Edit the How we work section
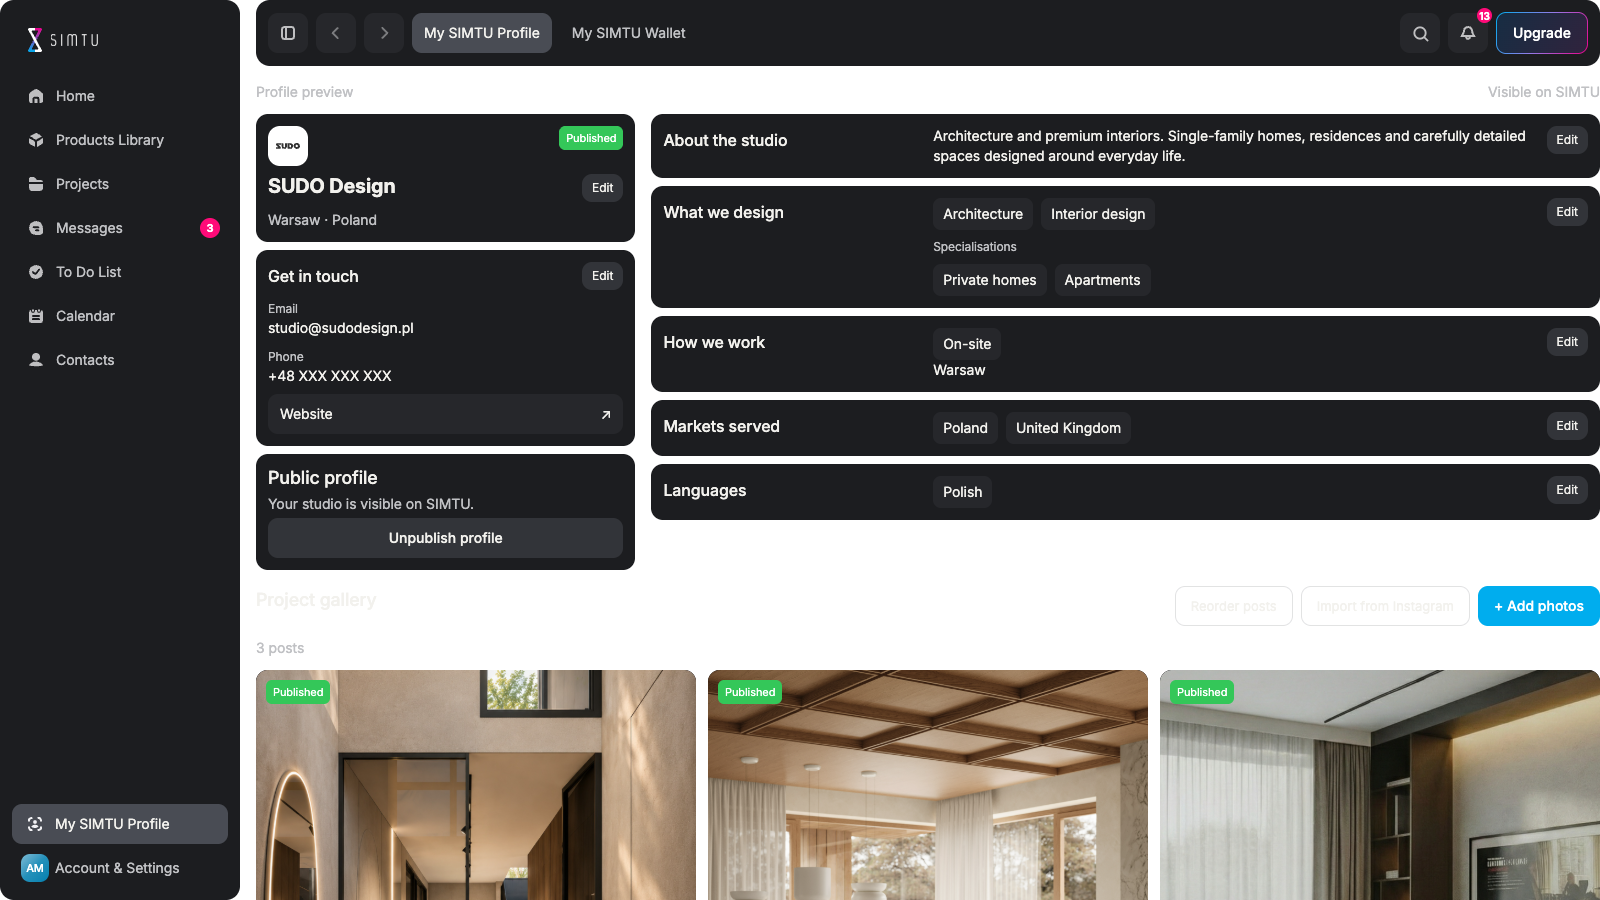 point(1567,342)
